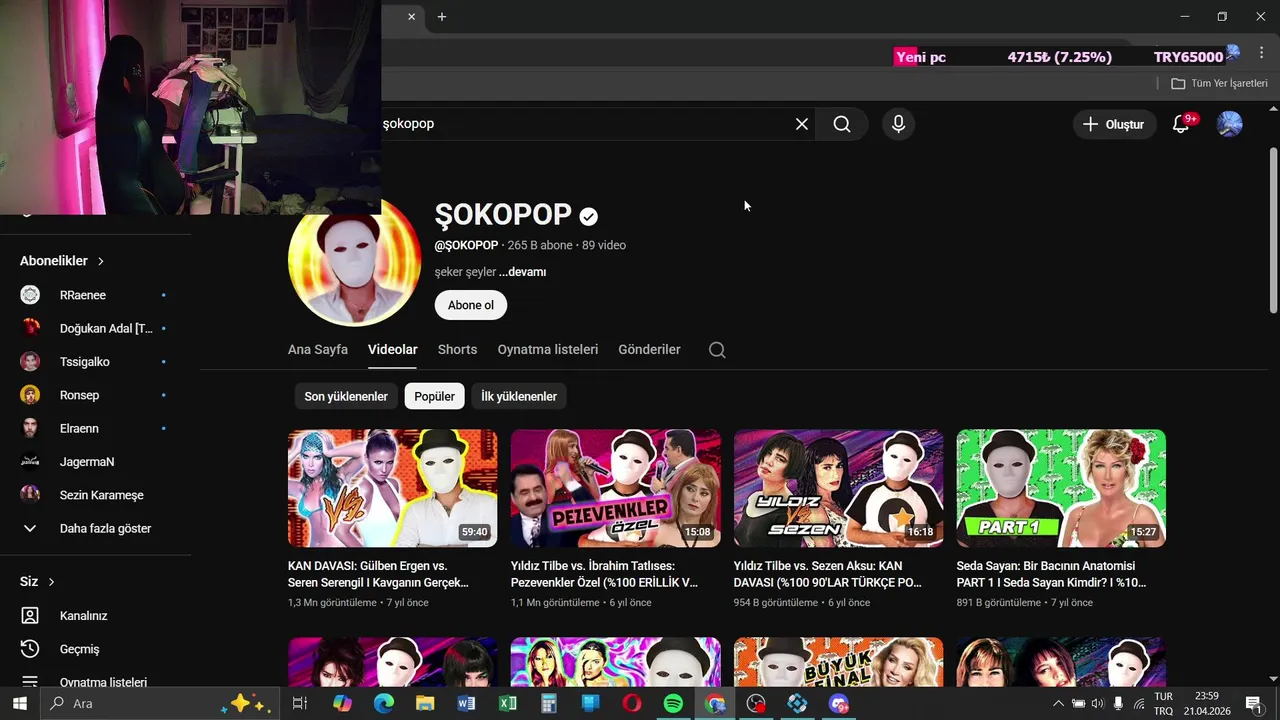This screenshot has width=1280, height=720.
Task: Select the İlk yüklenenler filter chip
Action: pos(519,397)
